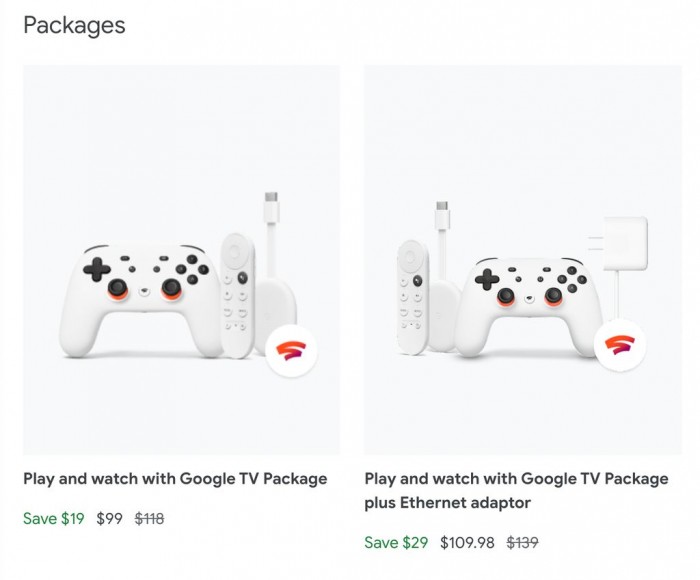Viewport: 700px width, 580px height.
Task: Click the Chromecast remote in left package image
Action: coord(236,293)
